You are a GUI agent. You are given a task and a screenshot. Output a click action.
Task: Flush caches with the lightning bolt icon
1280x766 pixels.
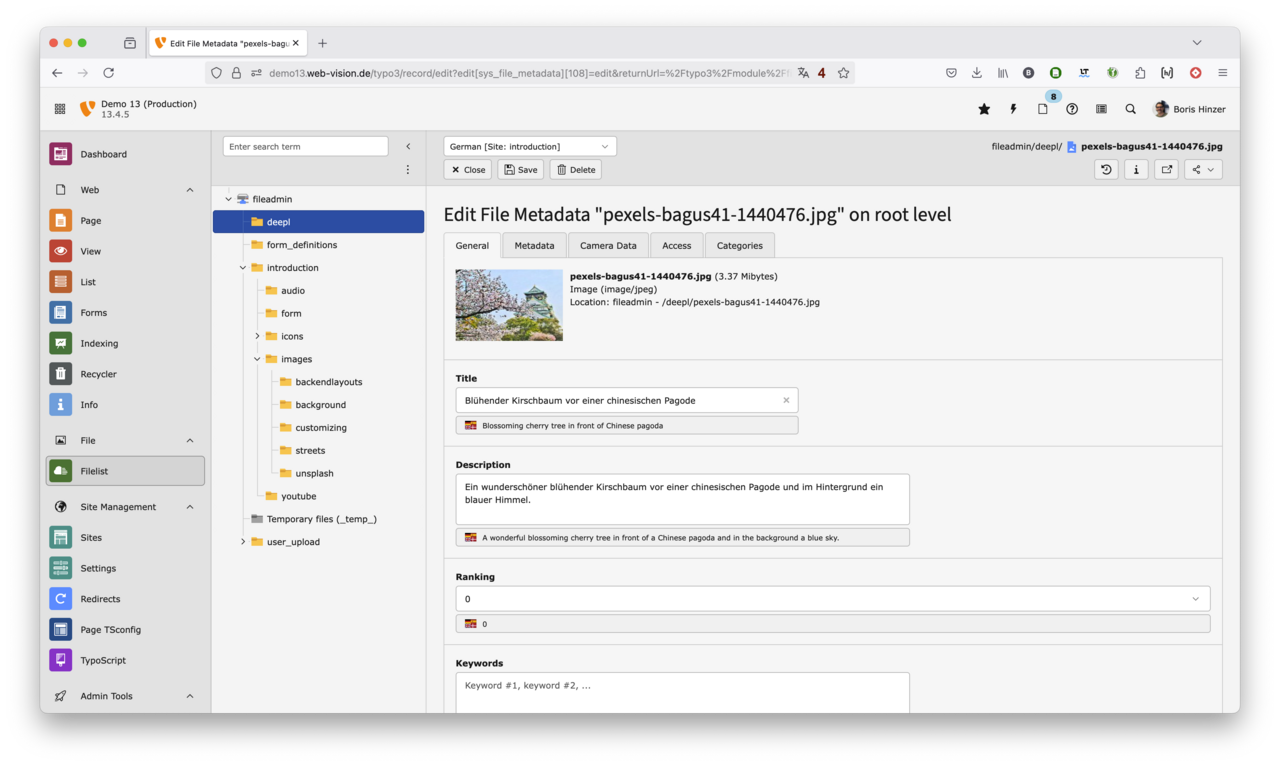pyautogui.click(x=1012, y=108)
